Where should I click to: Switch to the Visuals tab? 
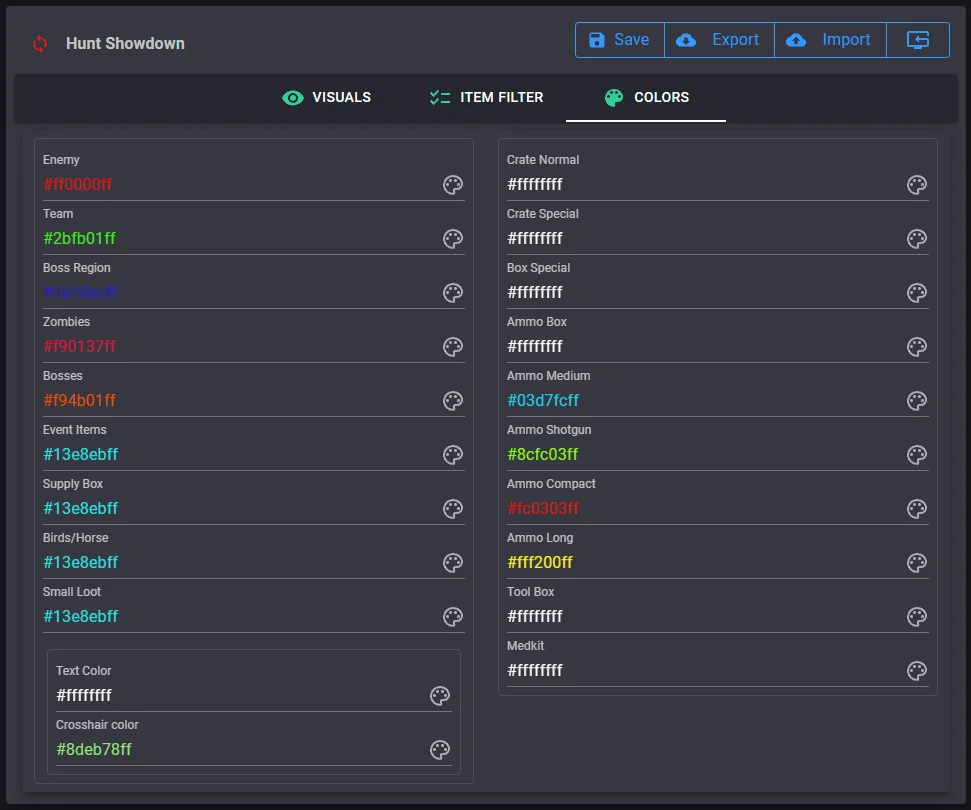coord(326,97)
